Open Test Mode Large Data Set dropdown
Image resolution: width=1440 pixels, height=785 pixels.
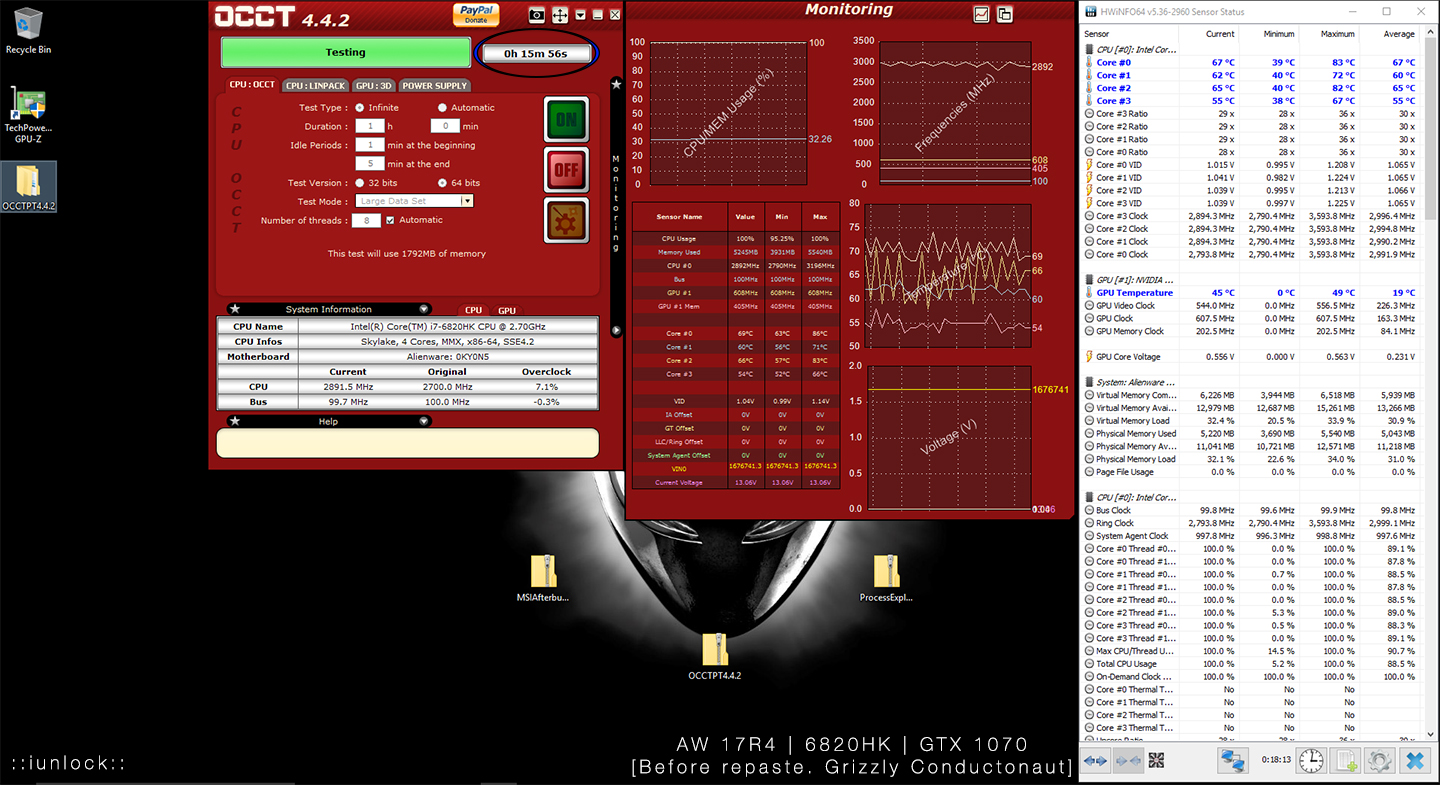coord(415,201)
